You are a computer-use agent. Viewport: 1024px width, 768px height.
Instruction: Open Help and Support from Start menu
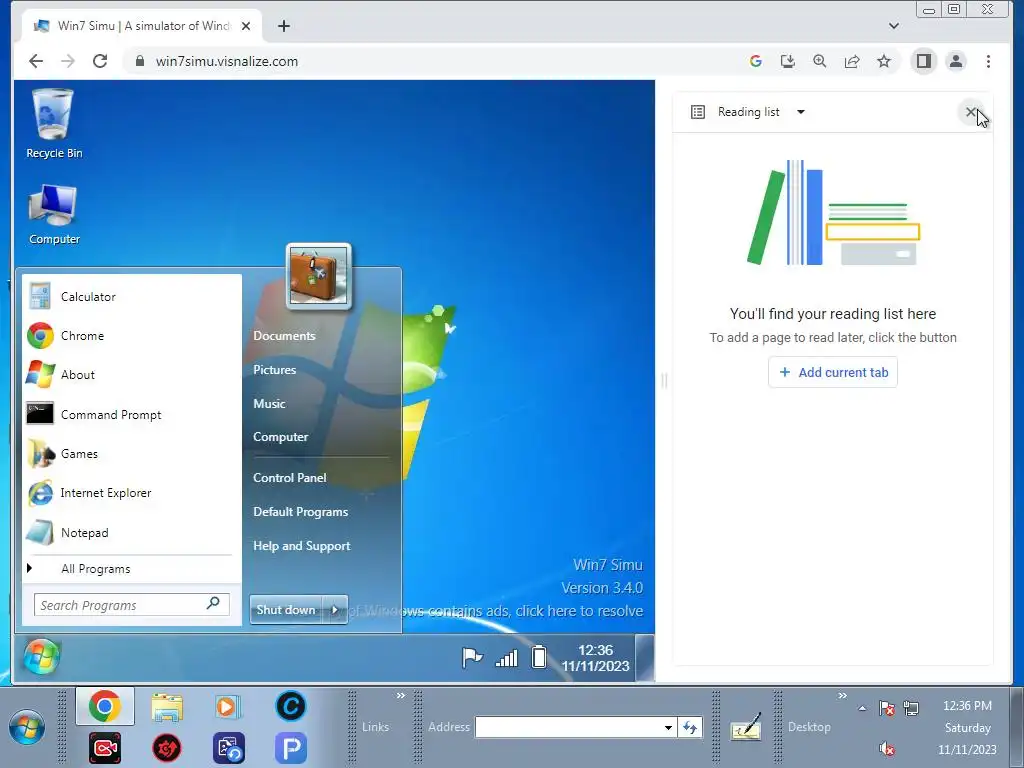(x=301, y=546)
